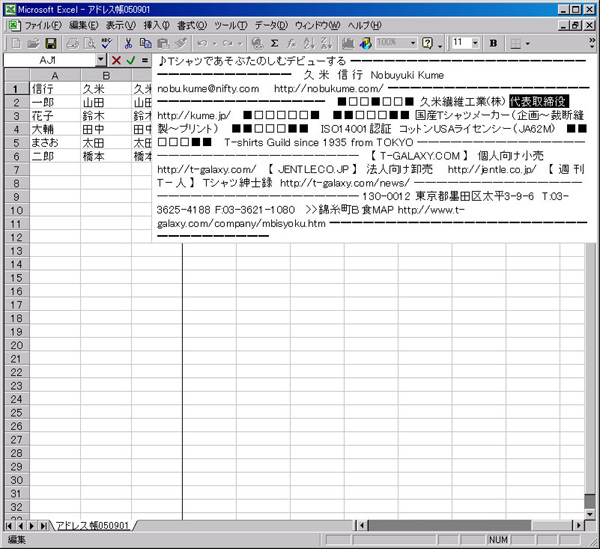Click the first sheet navigation arrow

pyautogui.click(x=10, y=525)
